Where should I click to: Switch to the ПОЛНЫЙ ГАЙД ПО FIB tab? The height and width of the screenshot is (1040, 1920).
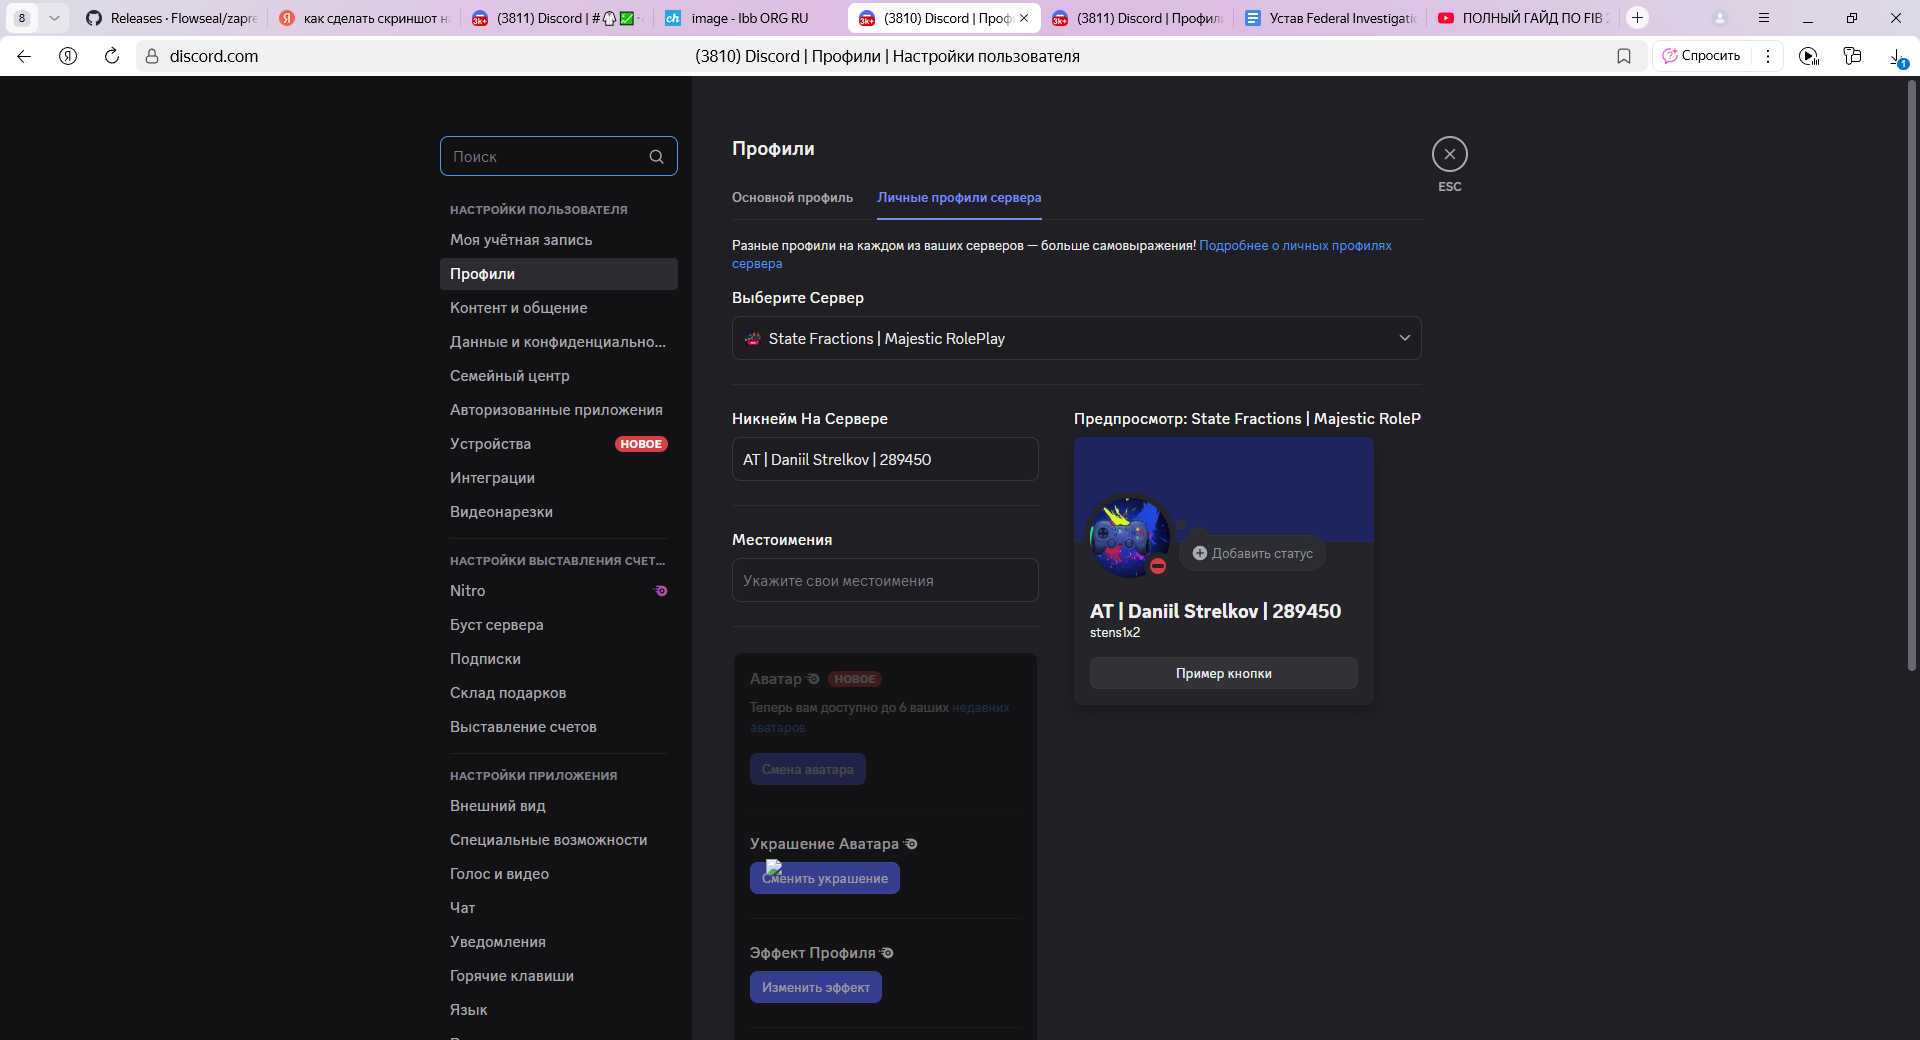click(1524, 18)
